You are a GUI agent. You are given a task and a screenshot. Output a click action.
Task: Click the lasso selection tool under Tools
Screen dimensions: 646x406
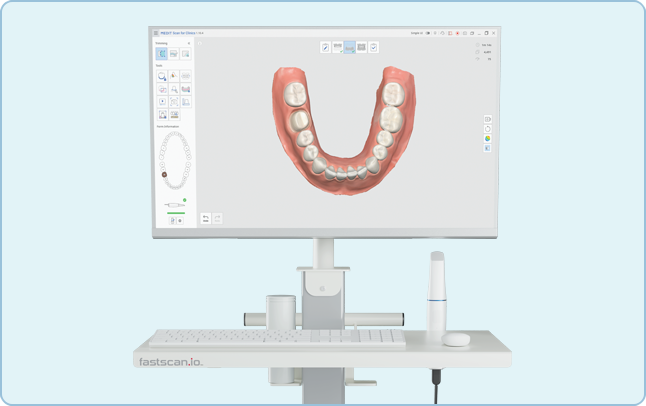[x=161, y=76]
